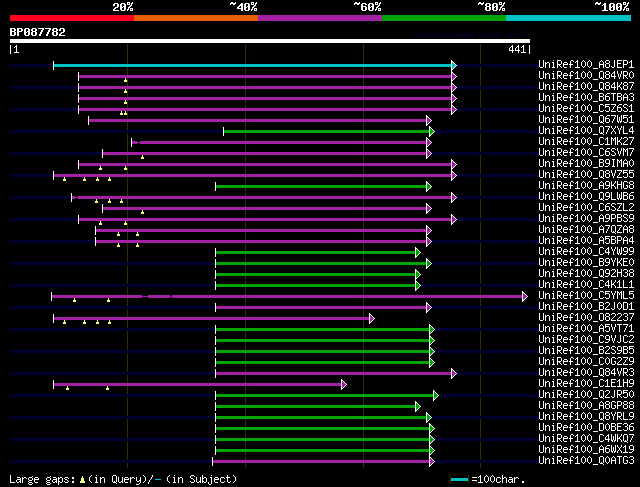Click the red 20% identity legend segment
The height and width of the screenshot is (487, 640).
point(71,18)
